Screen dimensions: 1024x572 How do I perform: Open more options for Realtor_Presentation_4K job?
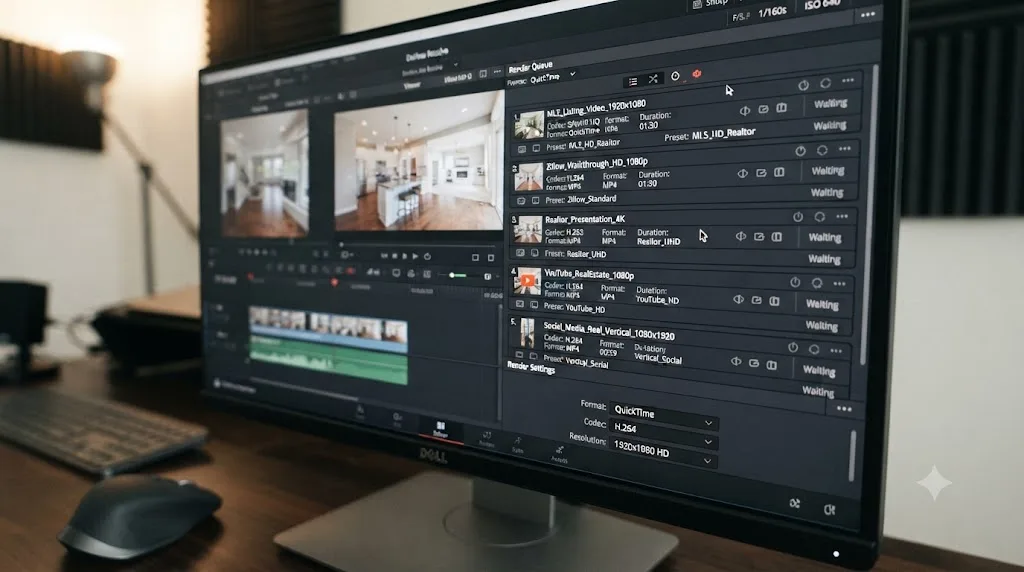point(842,216)
